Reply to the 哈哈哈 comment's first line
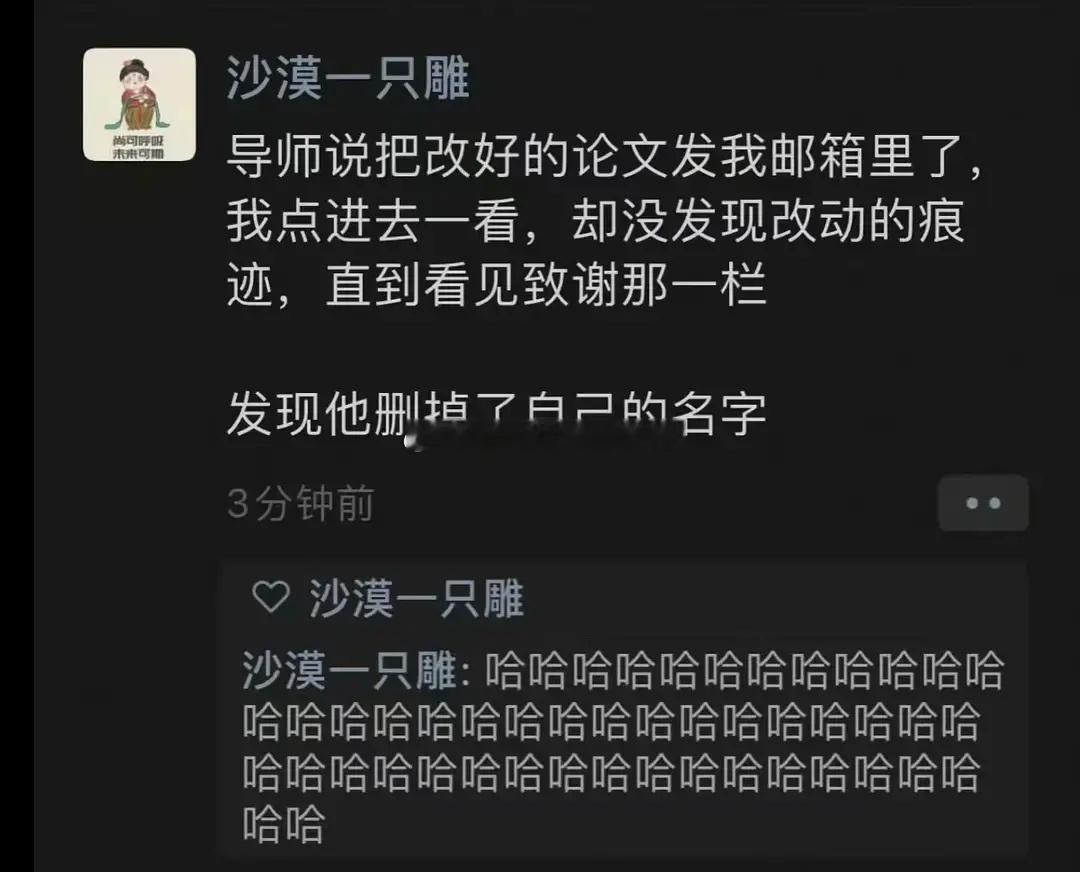This screenshot has width=1080, height=872. (744, 670)
